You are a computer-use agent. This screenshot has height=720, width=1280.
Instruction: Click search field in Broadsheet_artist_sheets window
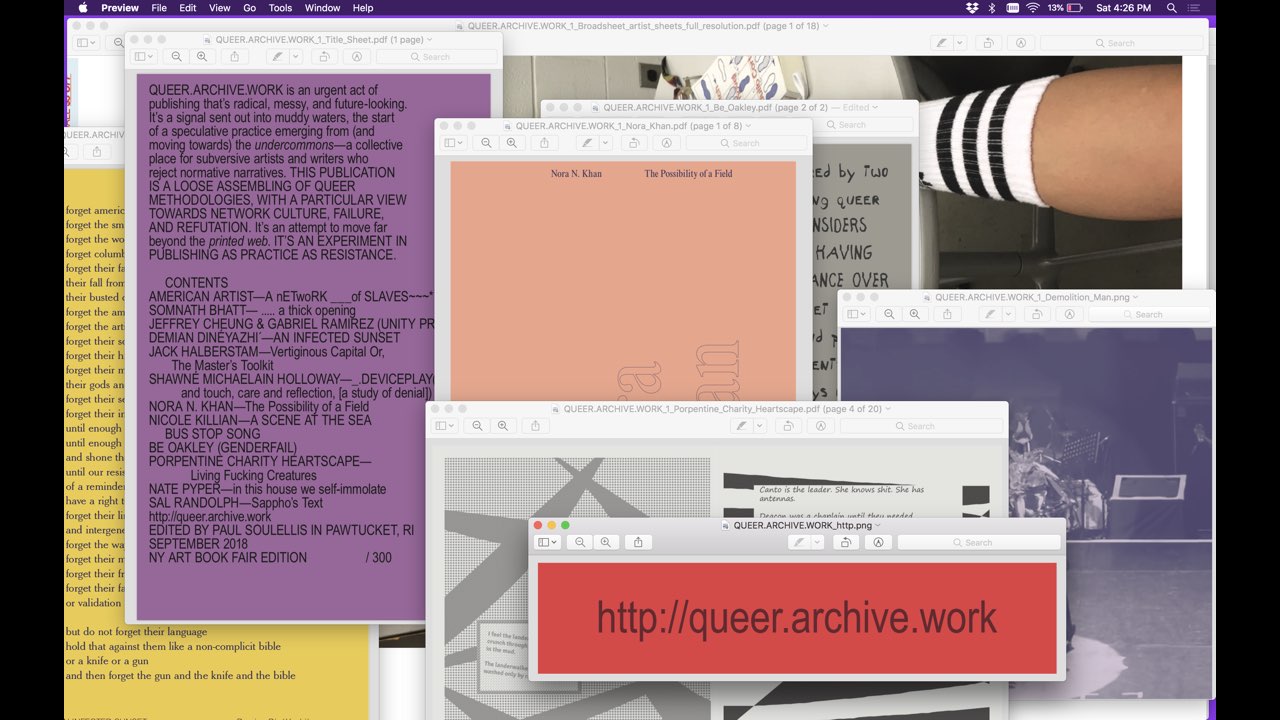(1121, 43)
